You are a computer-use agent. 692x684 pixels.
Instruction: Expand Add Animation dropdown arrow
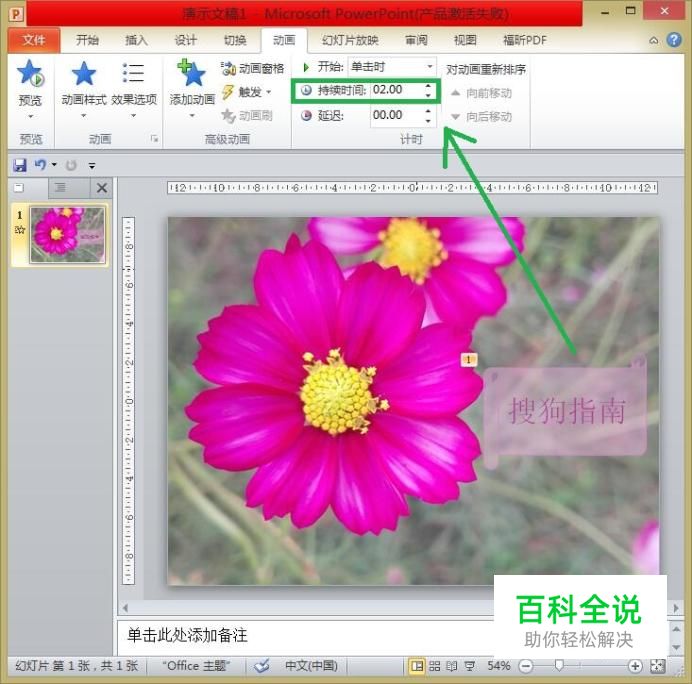point(192,116)
